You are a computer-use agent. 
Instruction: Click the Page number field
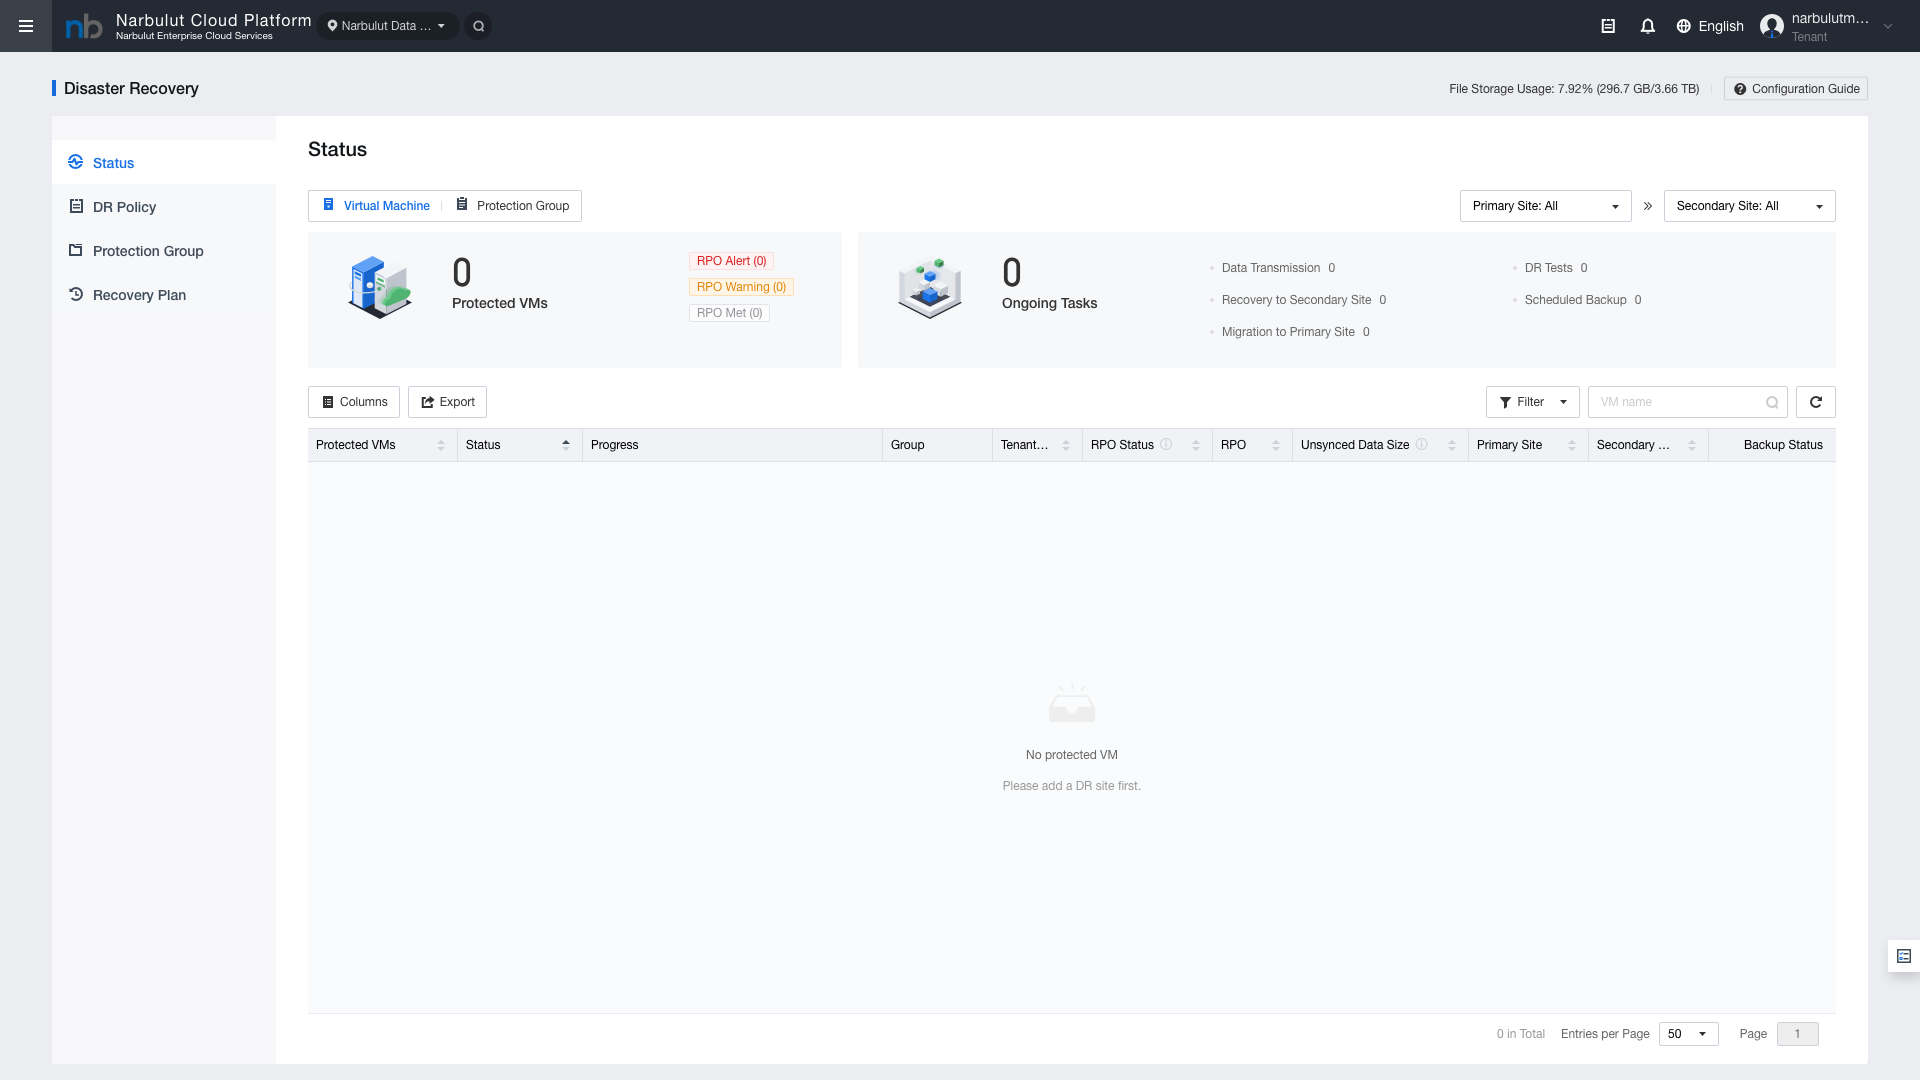coord(1797,1034)
